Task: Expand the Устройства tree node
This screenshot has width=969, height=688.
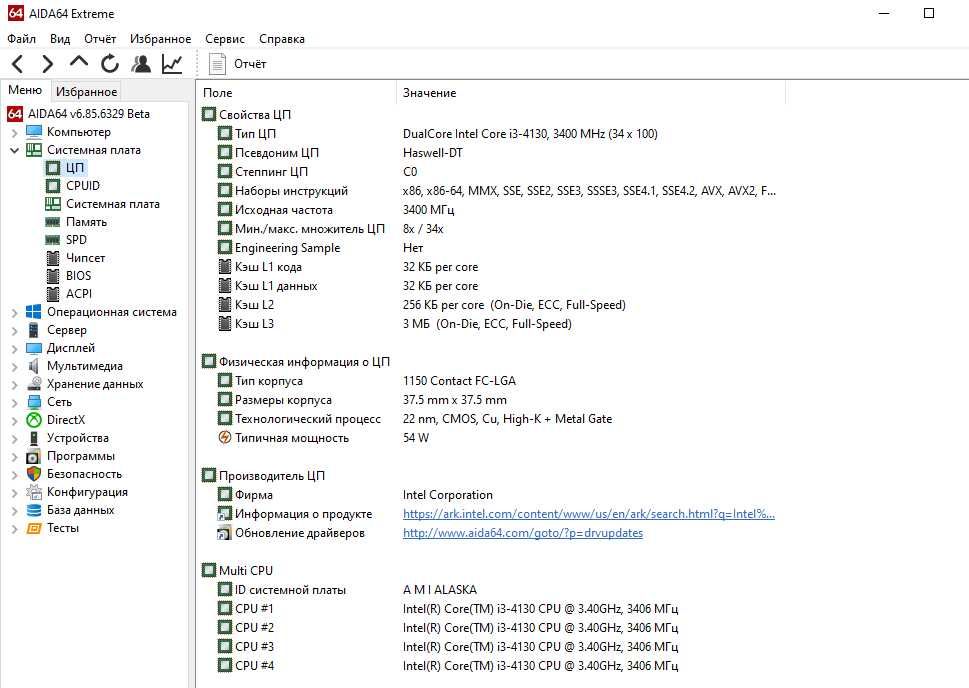Action: (14, 438)
